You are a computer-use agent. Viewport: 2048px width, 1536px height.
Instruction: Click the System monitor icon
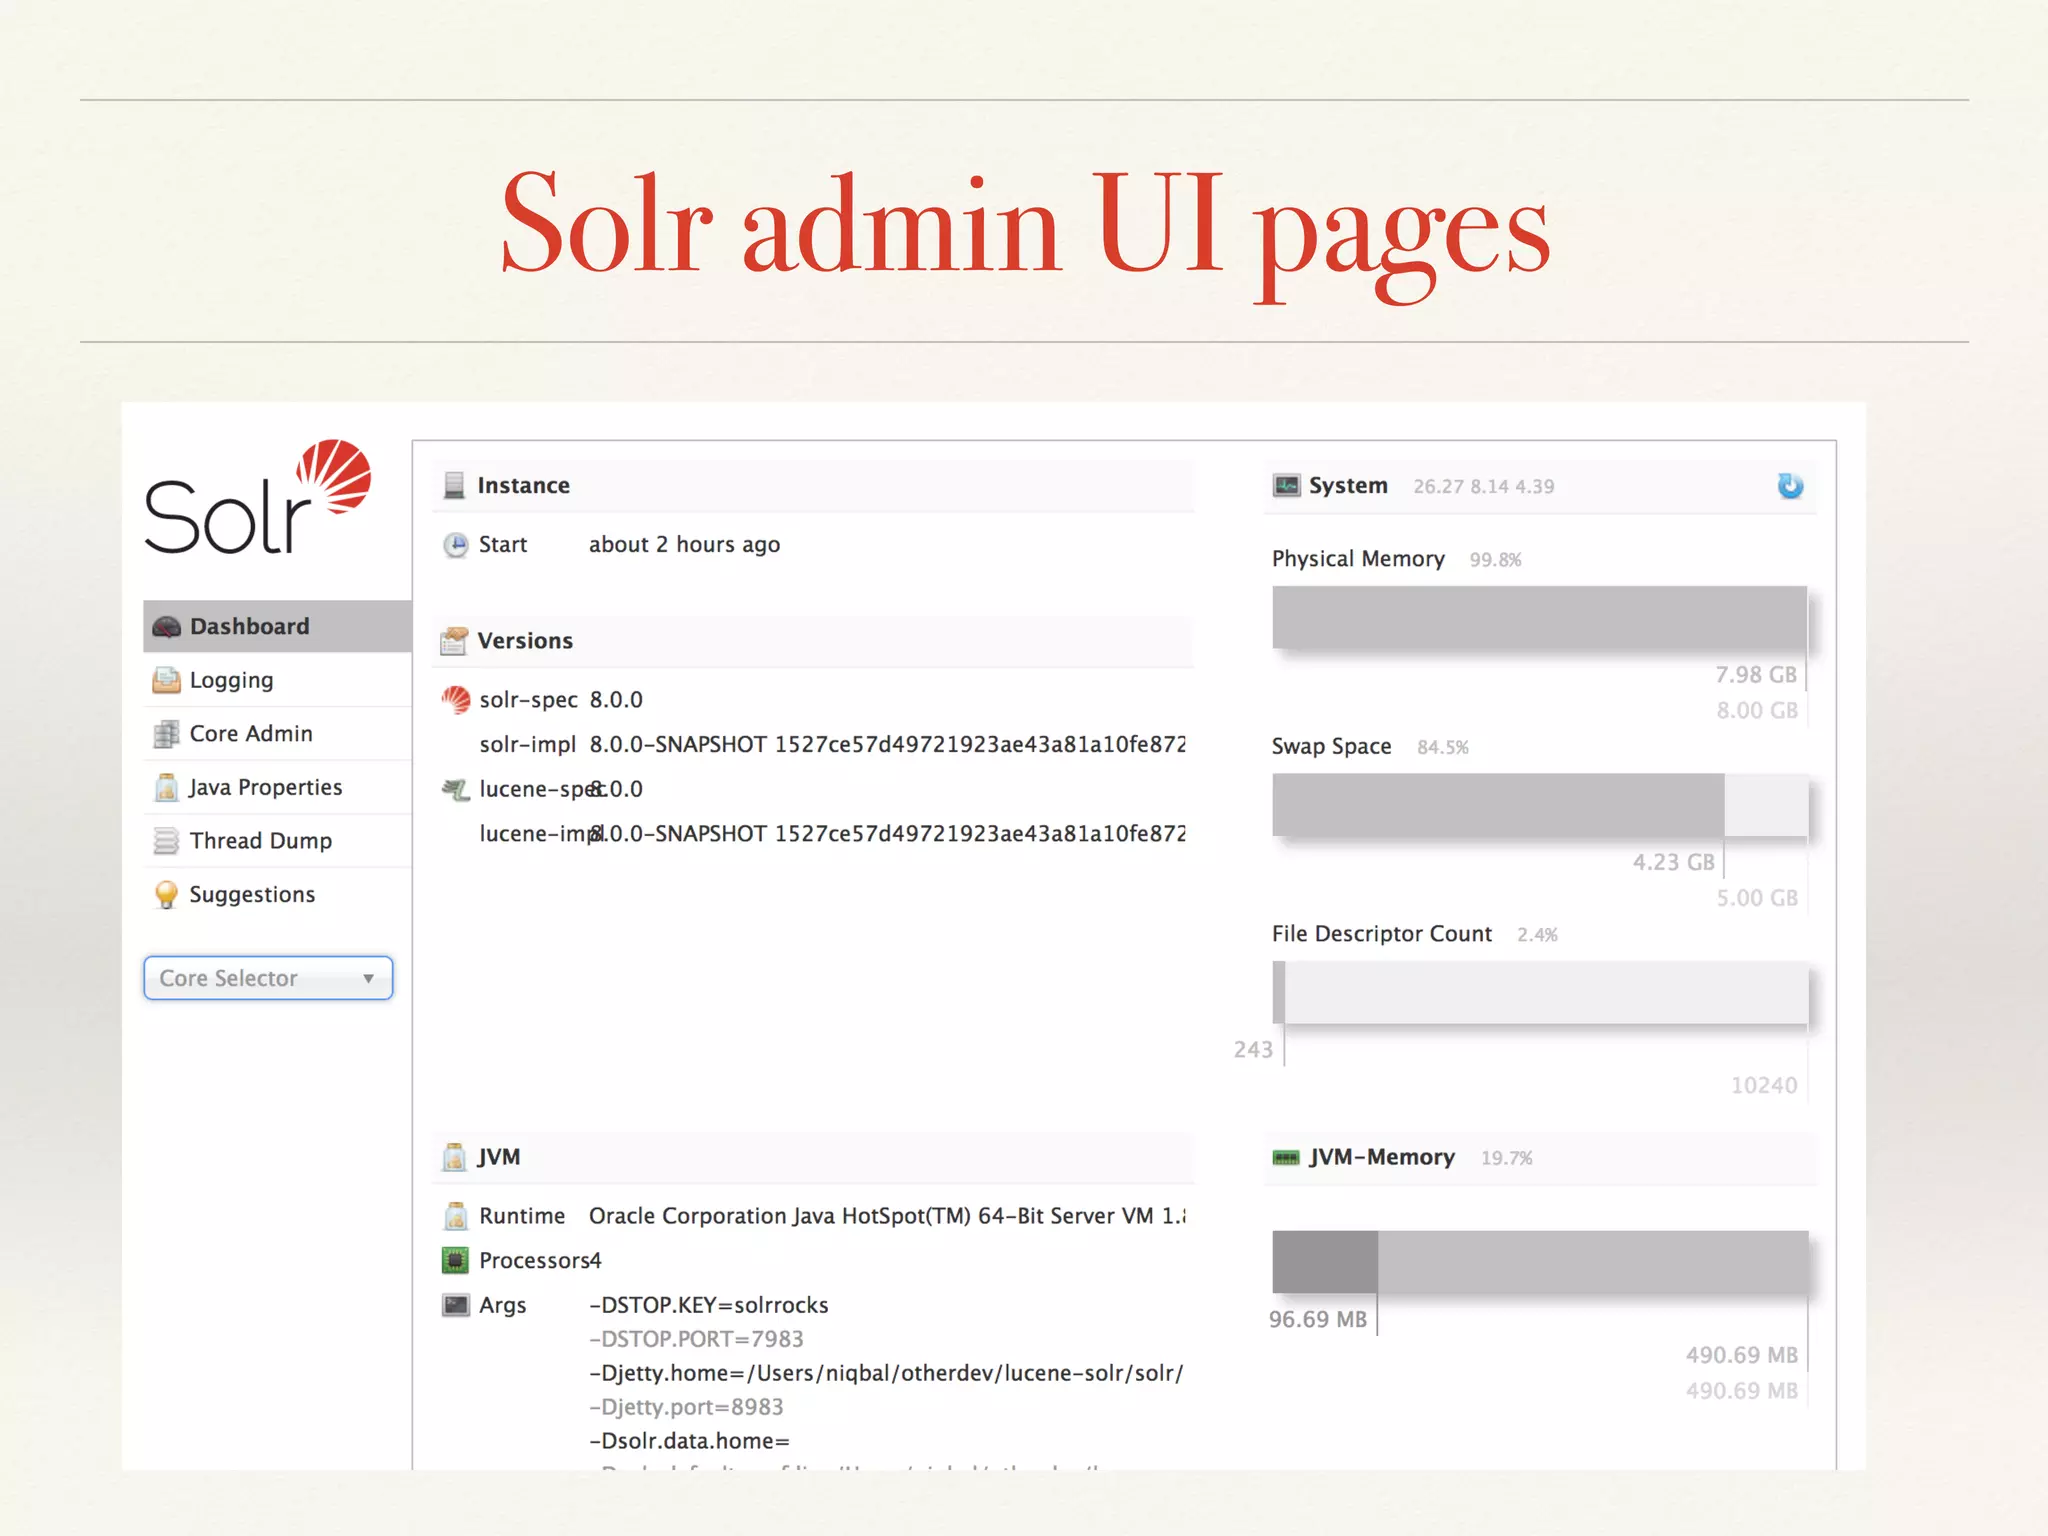pyautogui.click(x=1286, y=486)
